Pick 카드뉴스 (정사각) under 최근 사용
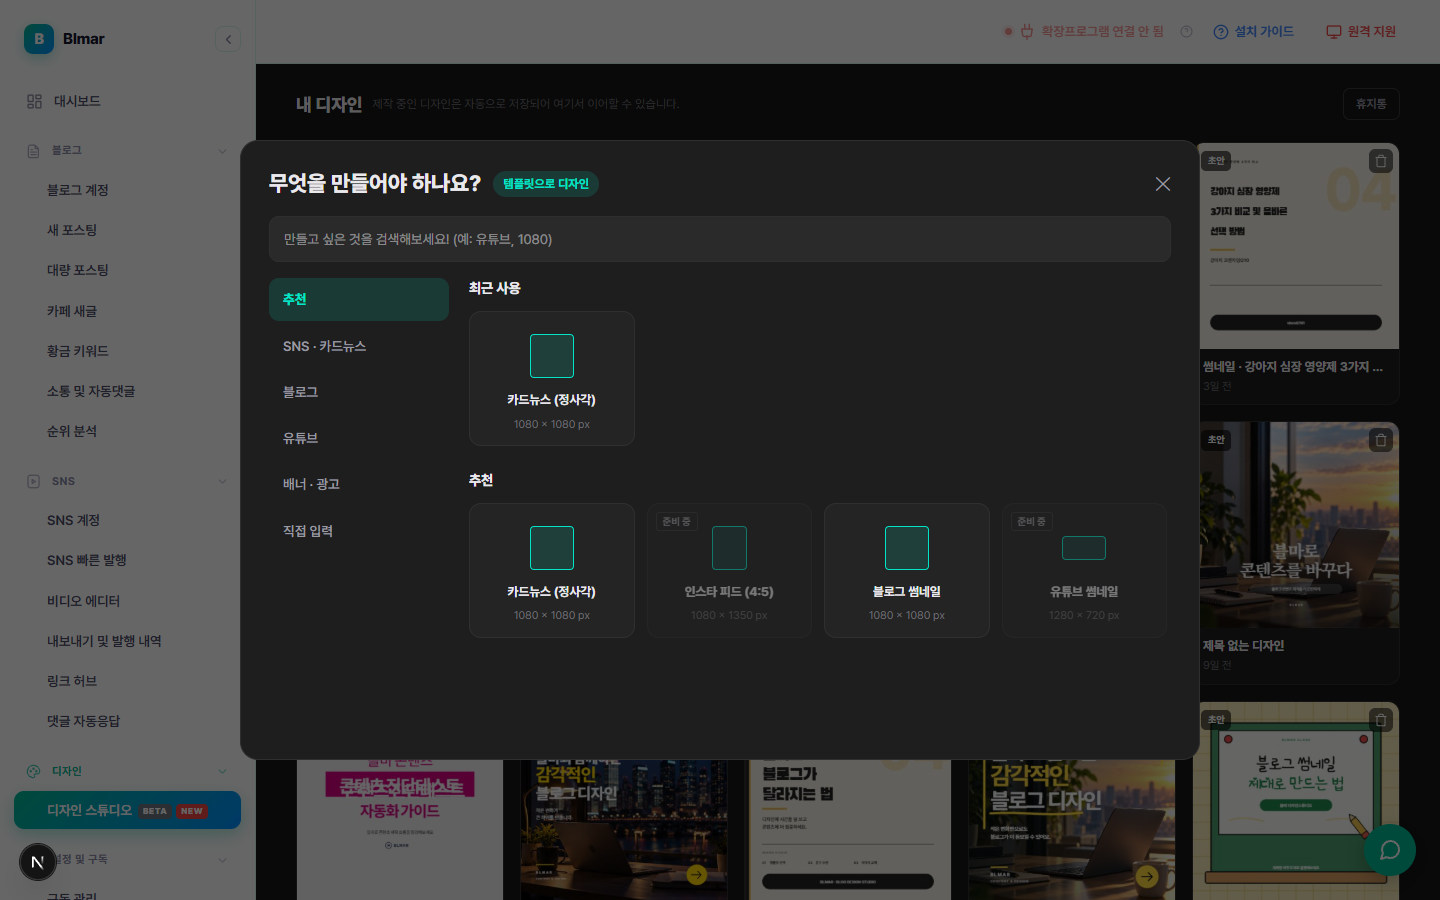 click(552, 378)
